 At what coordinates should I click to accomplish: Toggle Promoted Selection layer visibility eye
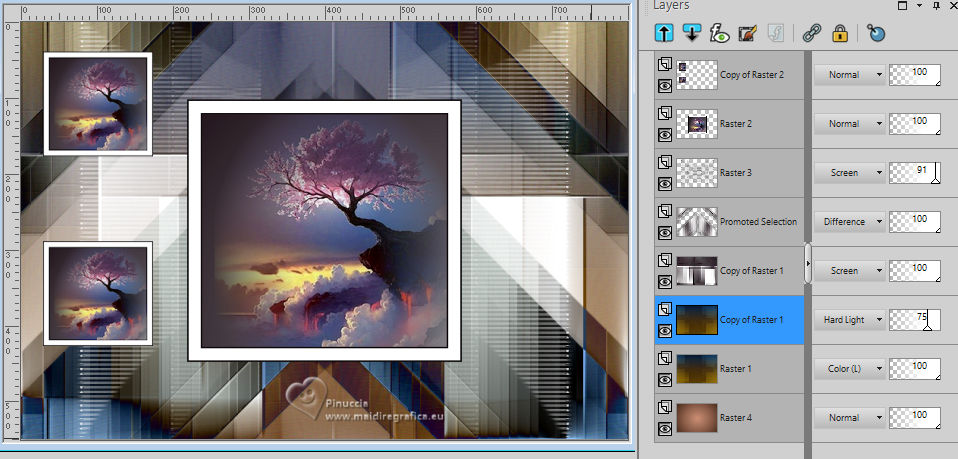point(665,232)
